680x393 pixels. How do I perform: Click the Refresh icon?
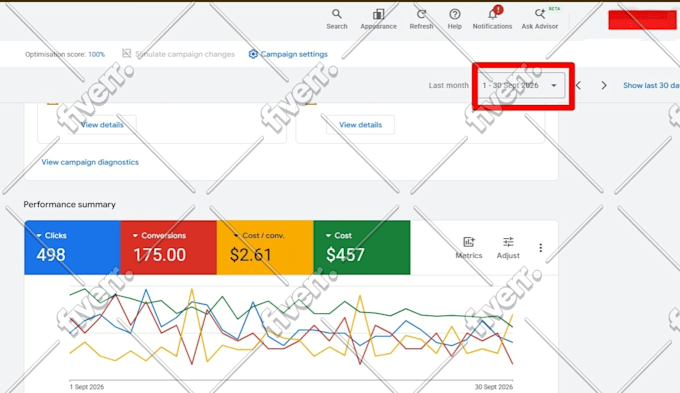(x=421, y=14)
